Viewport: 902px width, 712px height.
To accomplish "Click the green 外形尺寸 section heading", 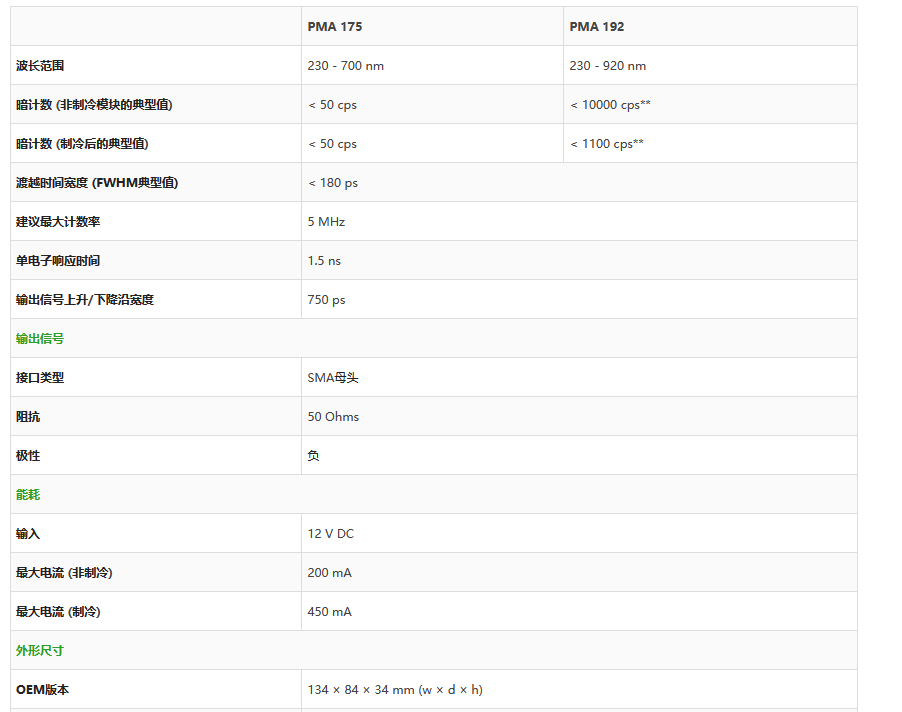I will tap(40, 651).
